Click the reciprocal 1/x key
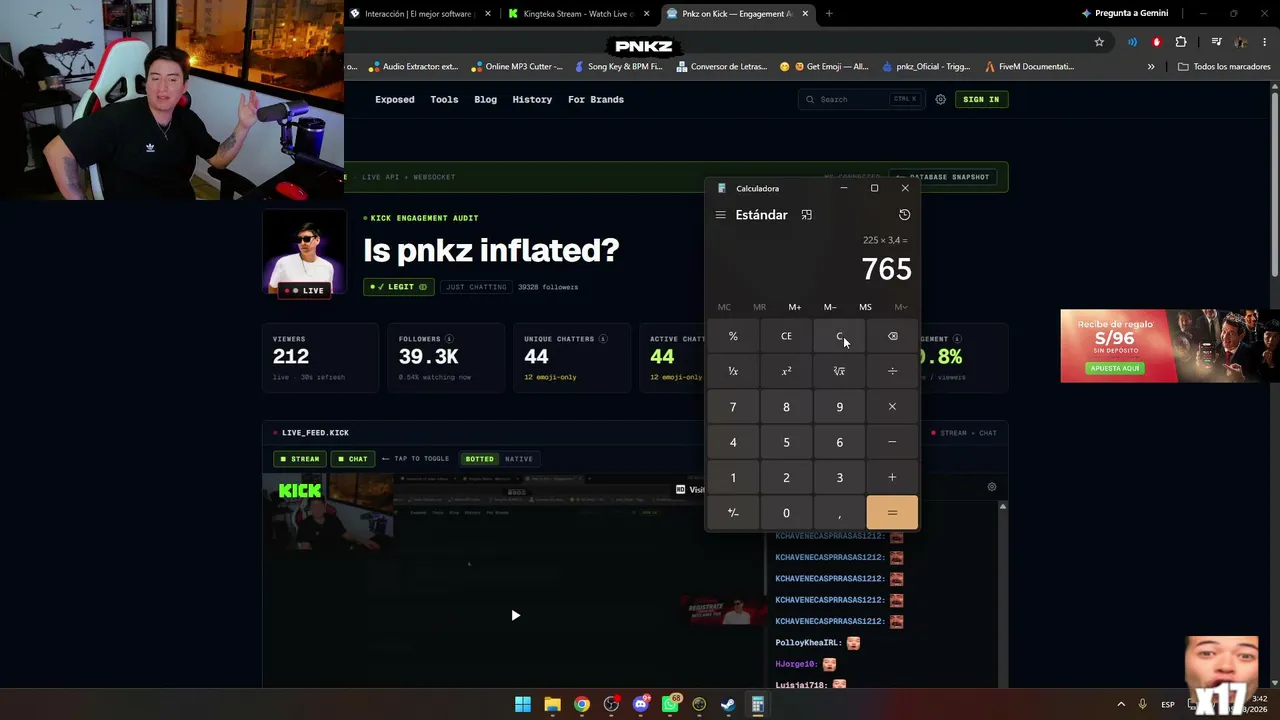The width and height of the screenshot is (1280, 720). 733,371
